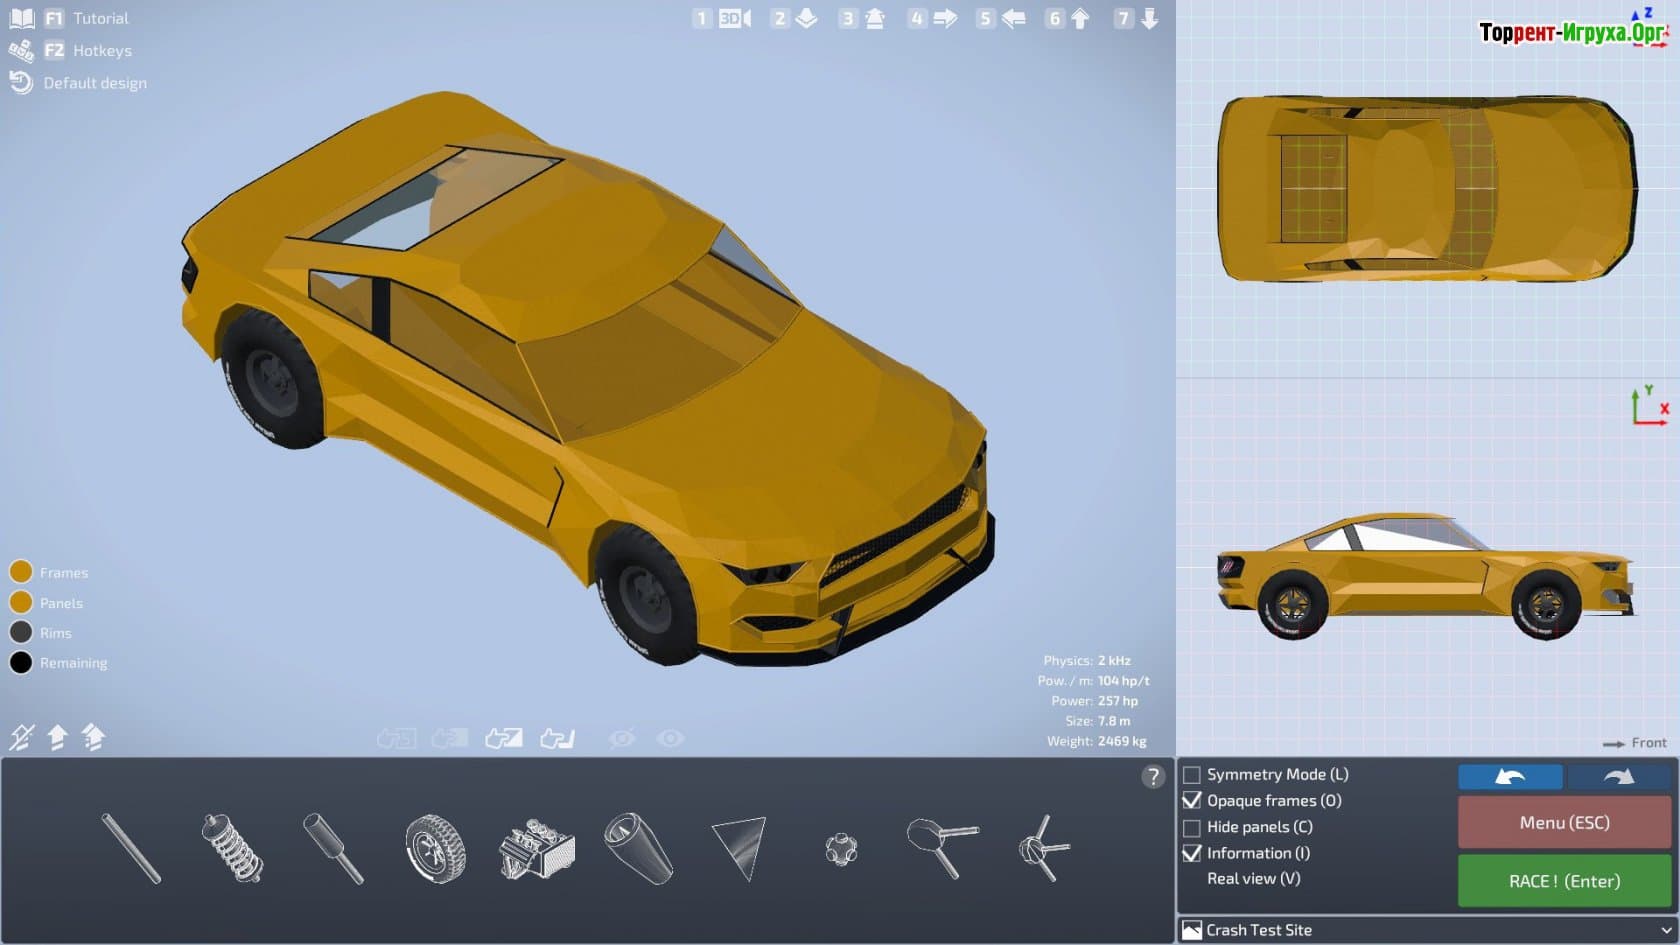Select the spring suspension part
The image size is (1680, 945).
232,848
